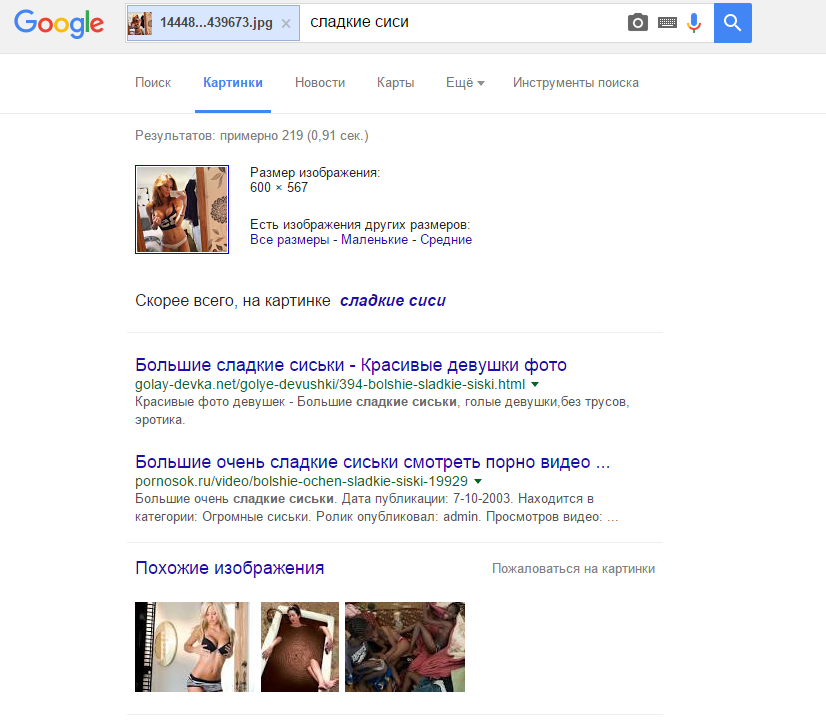Remove the uploaded image chip with the x
This screenshot has height=723, width=826.
[286, 23]
